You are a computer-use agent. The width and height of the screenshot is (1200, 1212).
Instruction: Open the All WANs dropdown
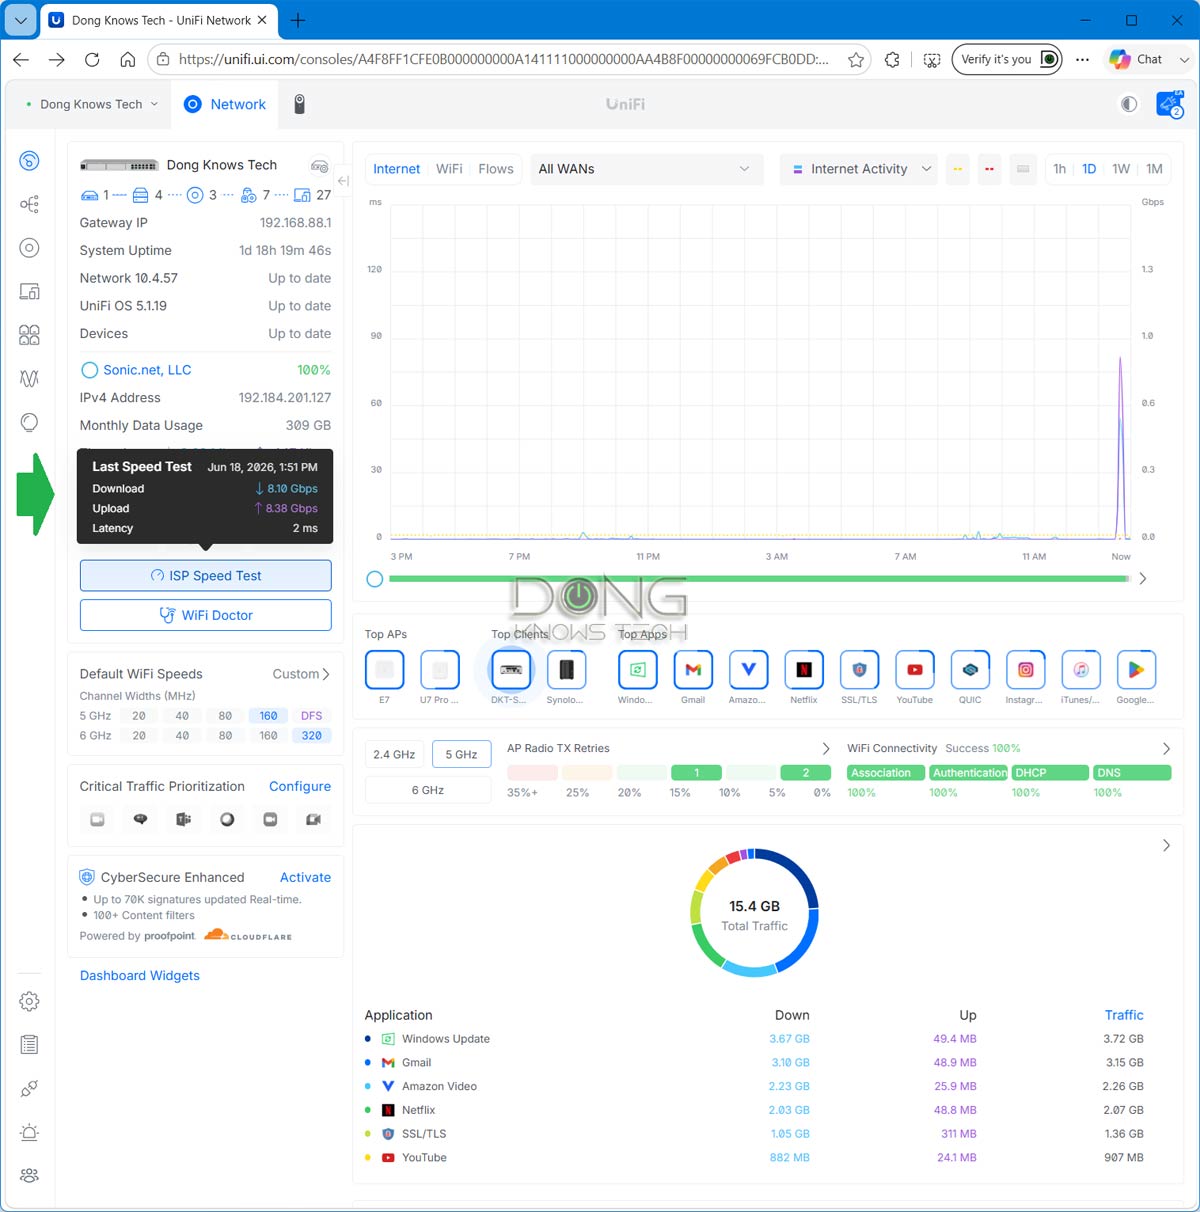click(x=645, y=169)
